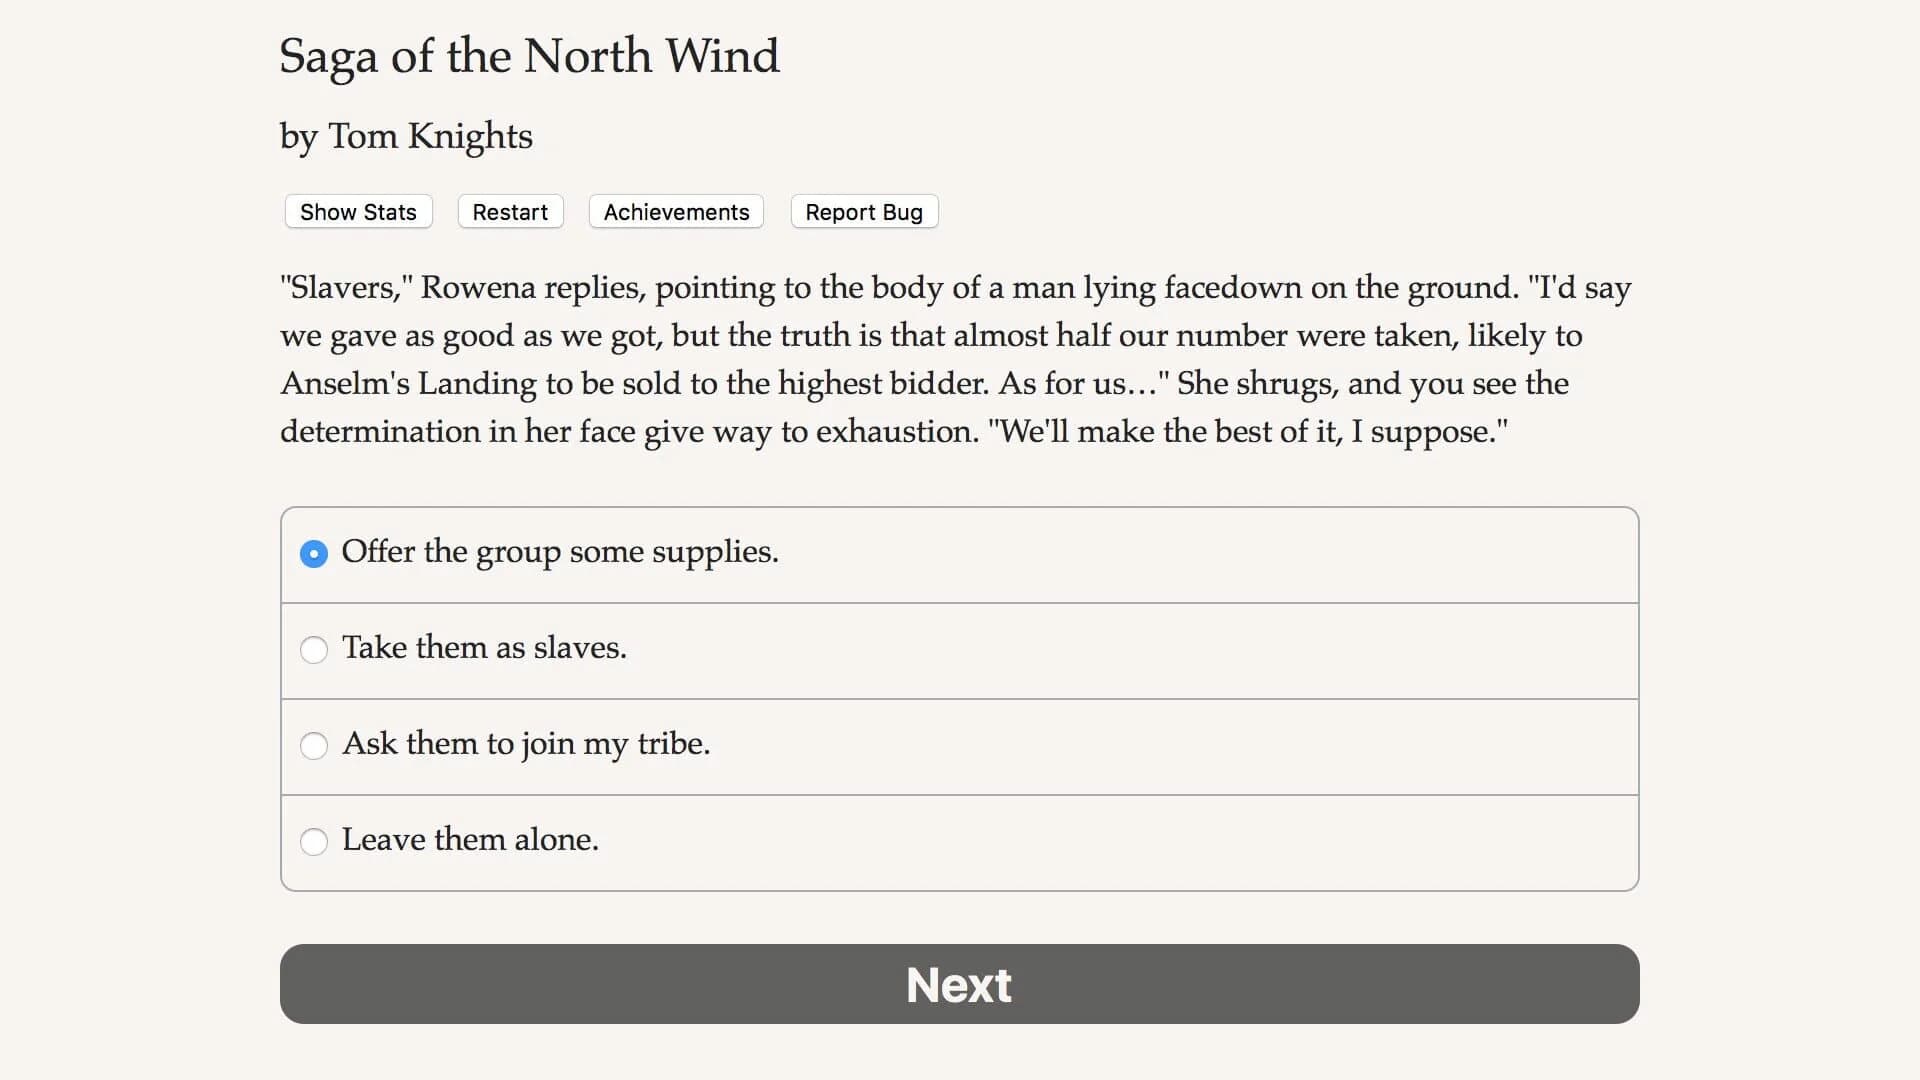Screen dimensions: 1920x1080
Task: Choose the option 'Take them as slaves'
Action: (x=314, y=650)
